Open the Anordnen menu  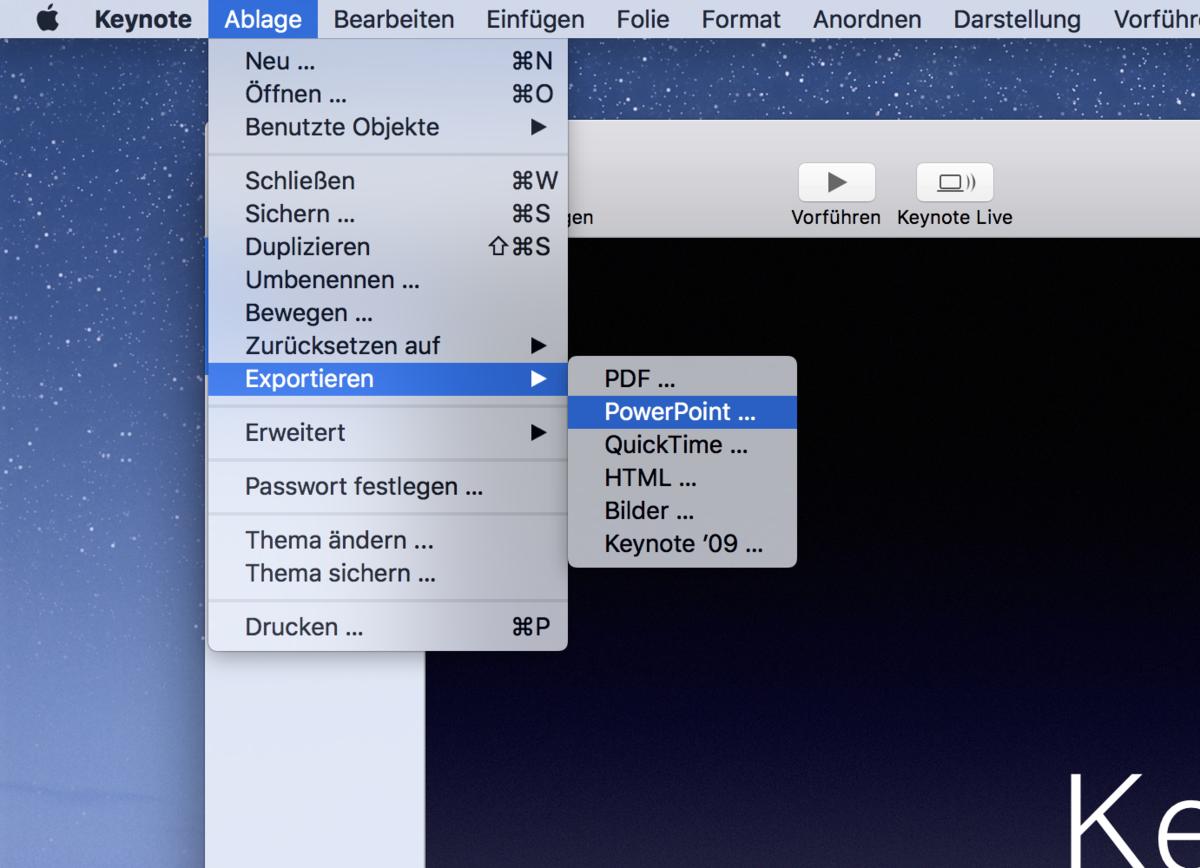pos(867,19)
